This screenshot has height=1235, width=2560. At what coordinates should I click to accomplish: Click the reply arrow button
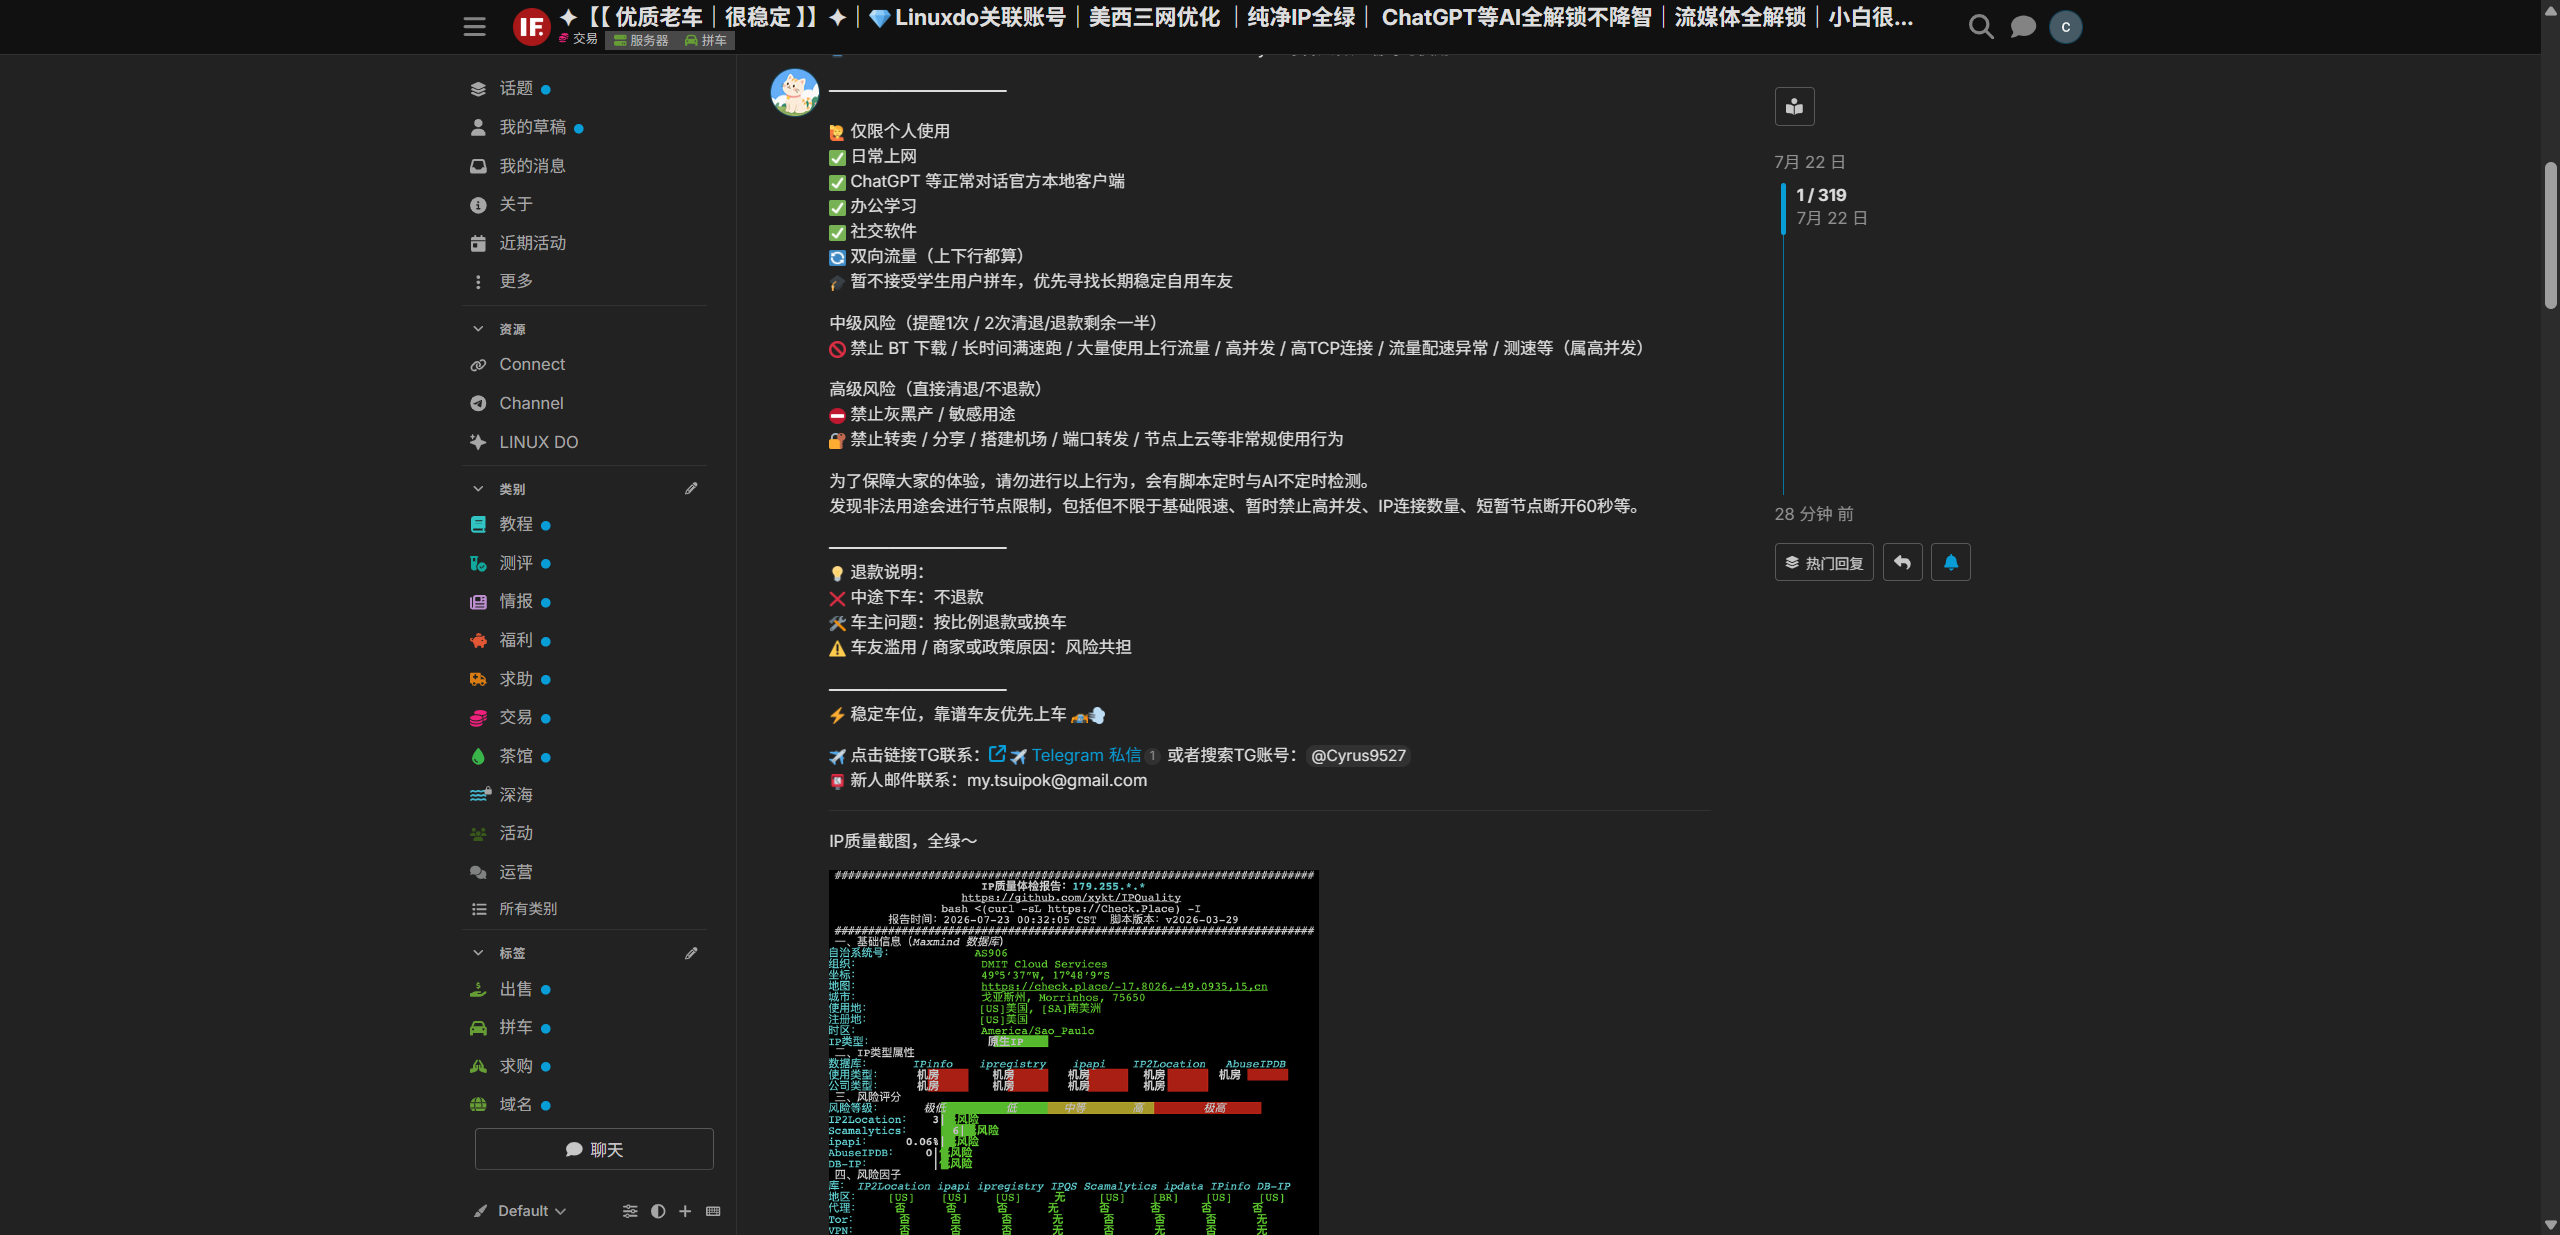(x=1902, y=562)
